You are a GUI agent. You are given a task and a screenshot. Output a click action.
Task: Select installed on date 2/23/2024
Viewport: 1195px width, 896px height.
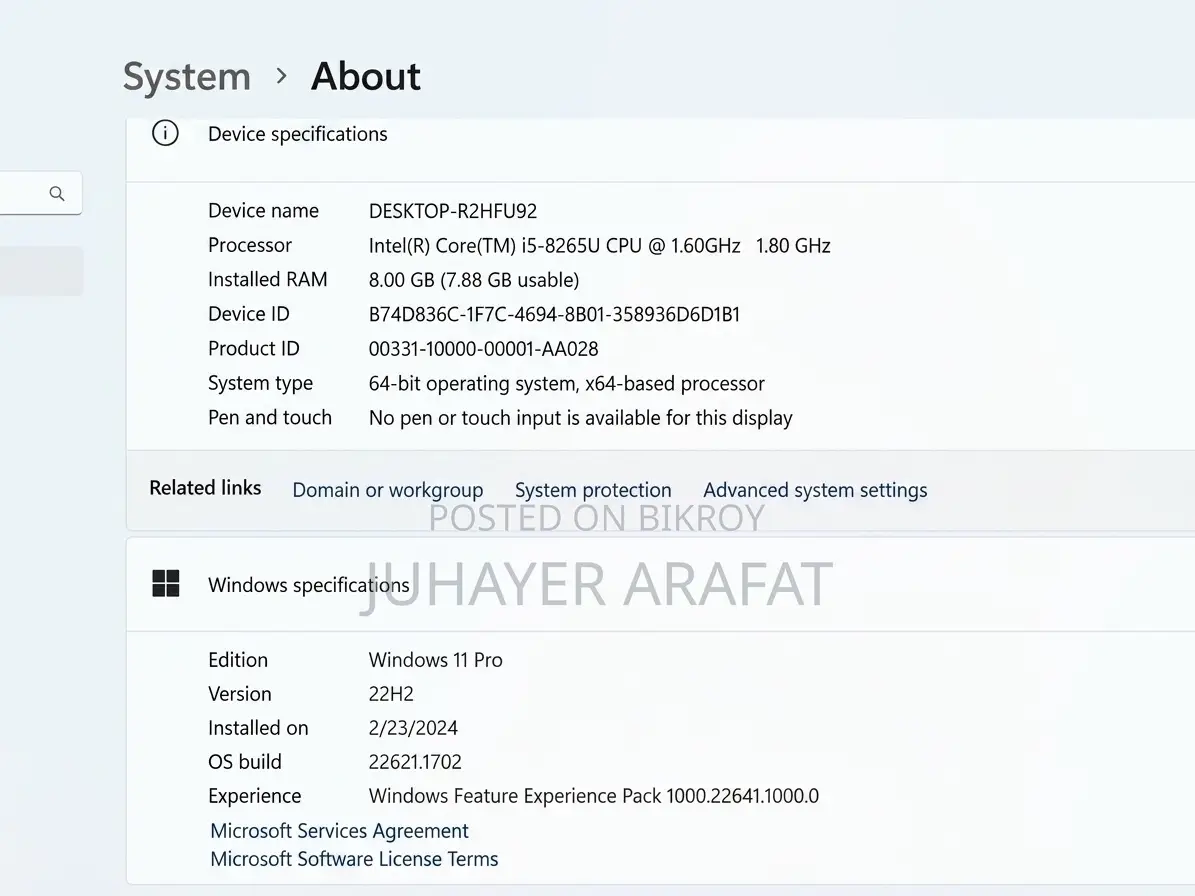413,728
